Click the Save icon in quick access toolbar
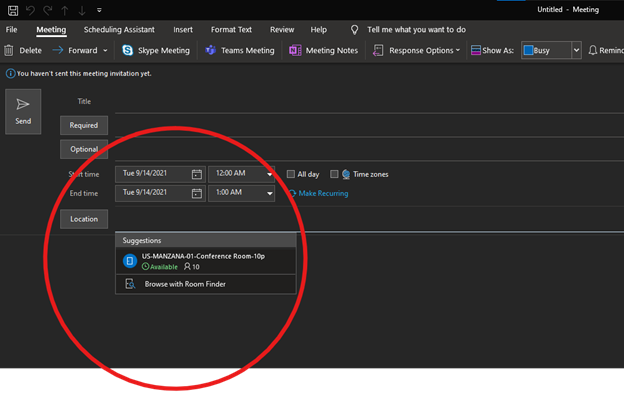The image size is (624, 394). tap(13, 10)
